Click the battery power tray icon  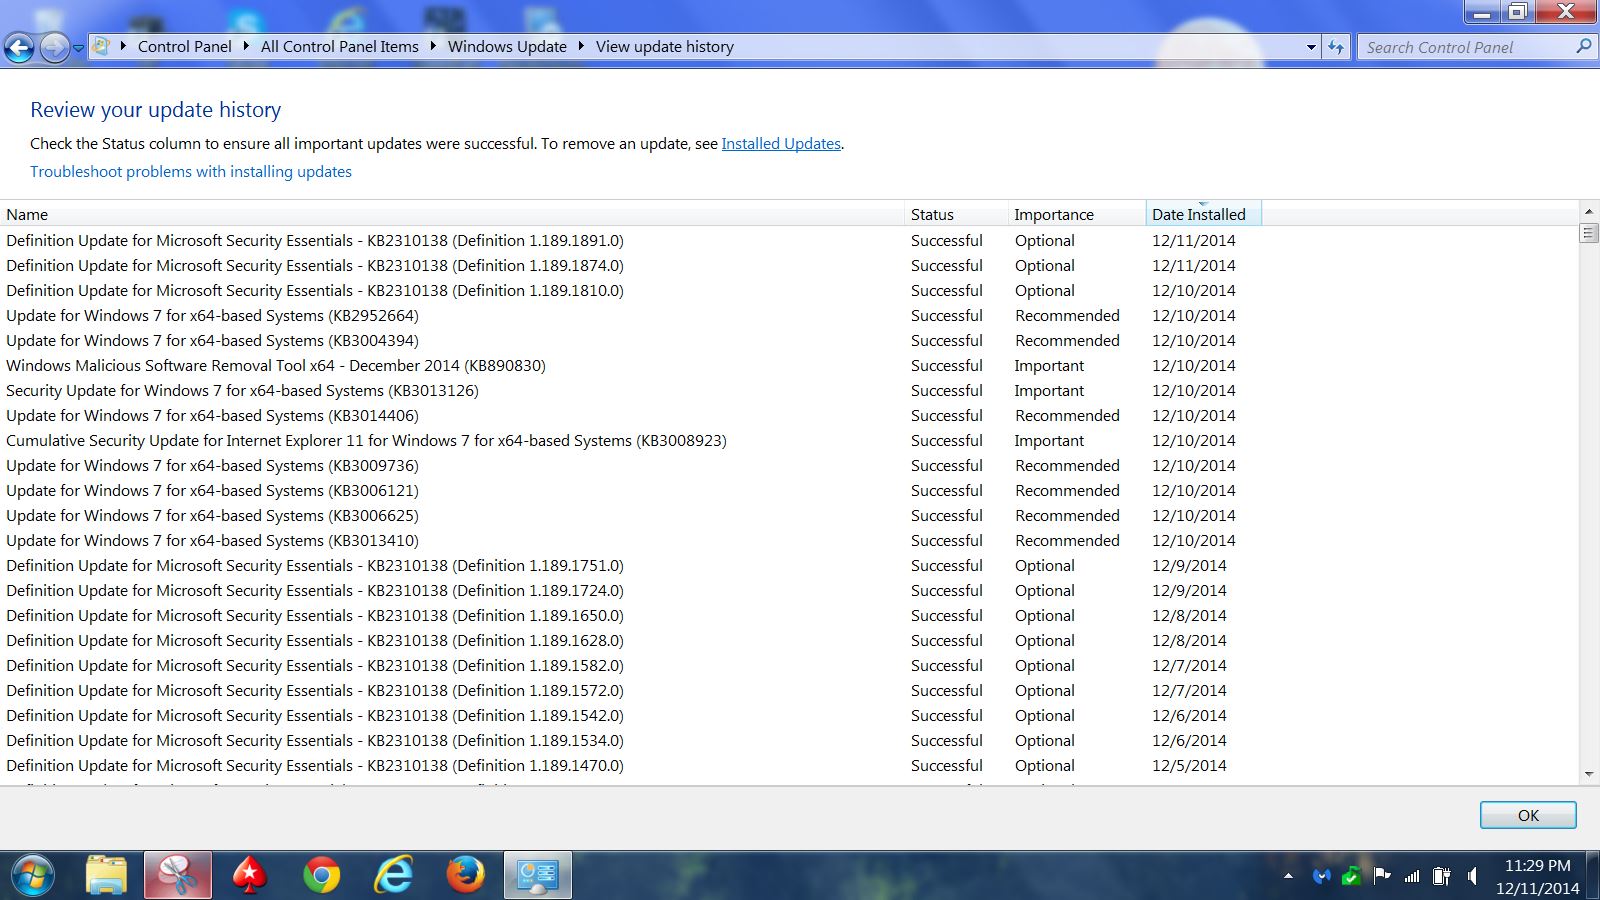point(1441,876)
